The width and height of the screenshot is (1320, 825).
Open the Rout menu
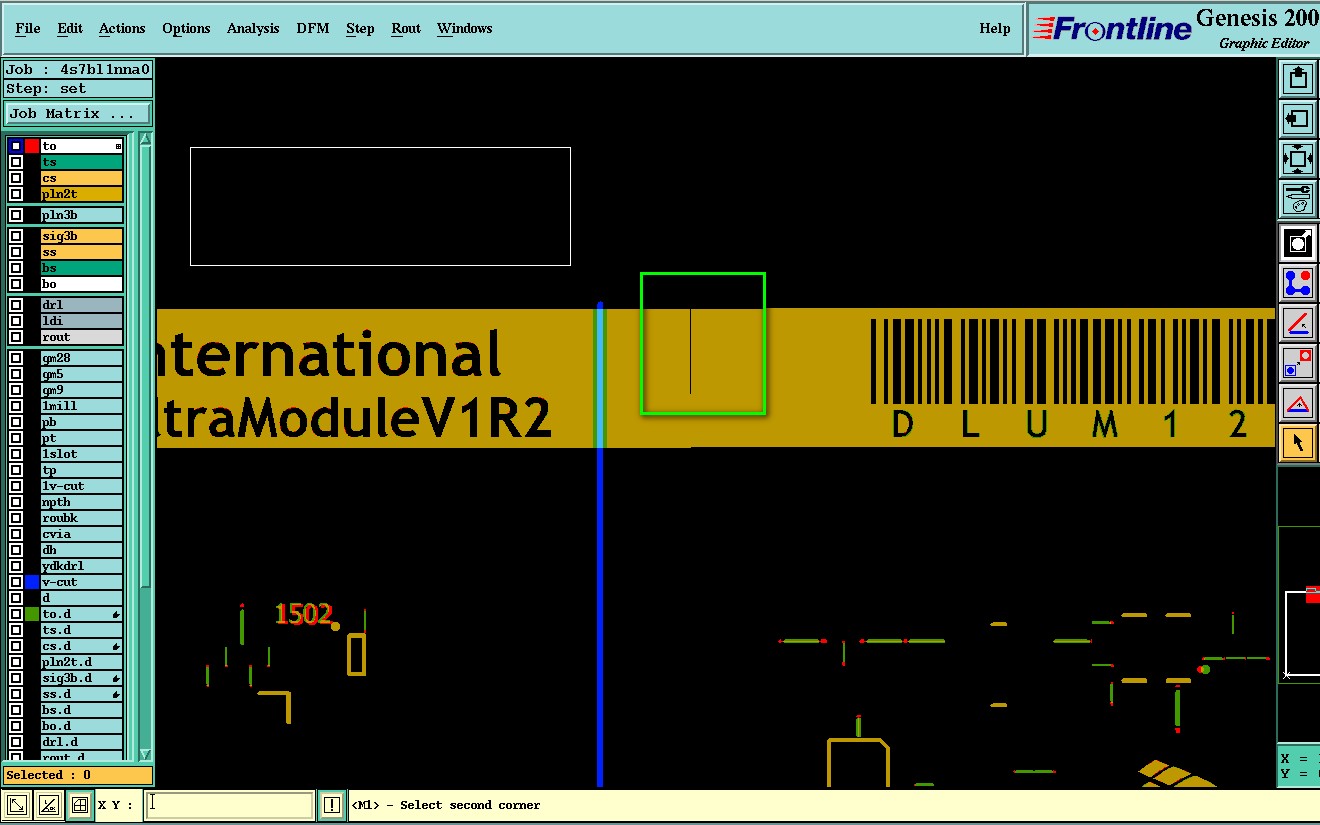pos(406,28)
